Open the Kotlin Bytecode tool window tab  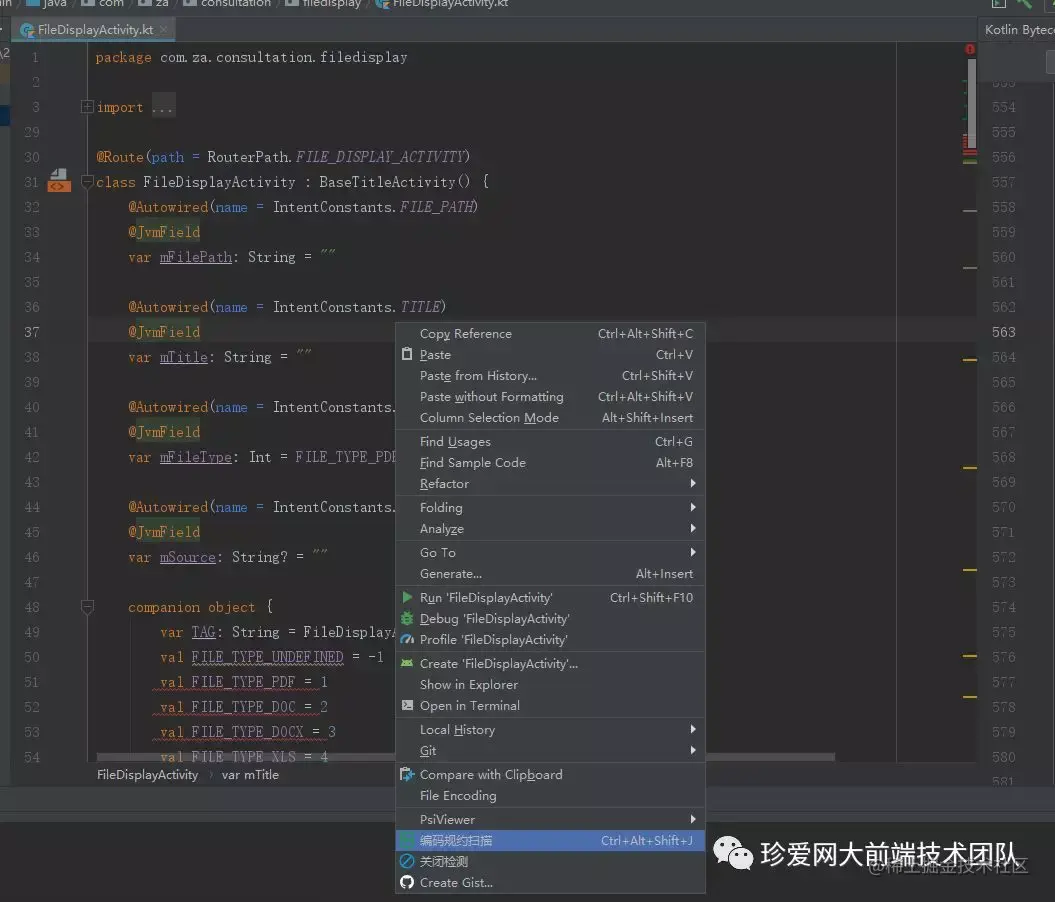click(x=1017, y=30)
